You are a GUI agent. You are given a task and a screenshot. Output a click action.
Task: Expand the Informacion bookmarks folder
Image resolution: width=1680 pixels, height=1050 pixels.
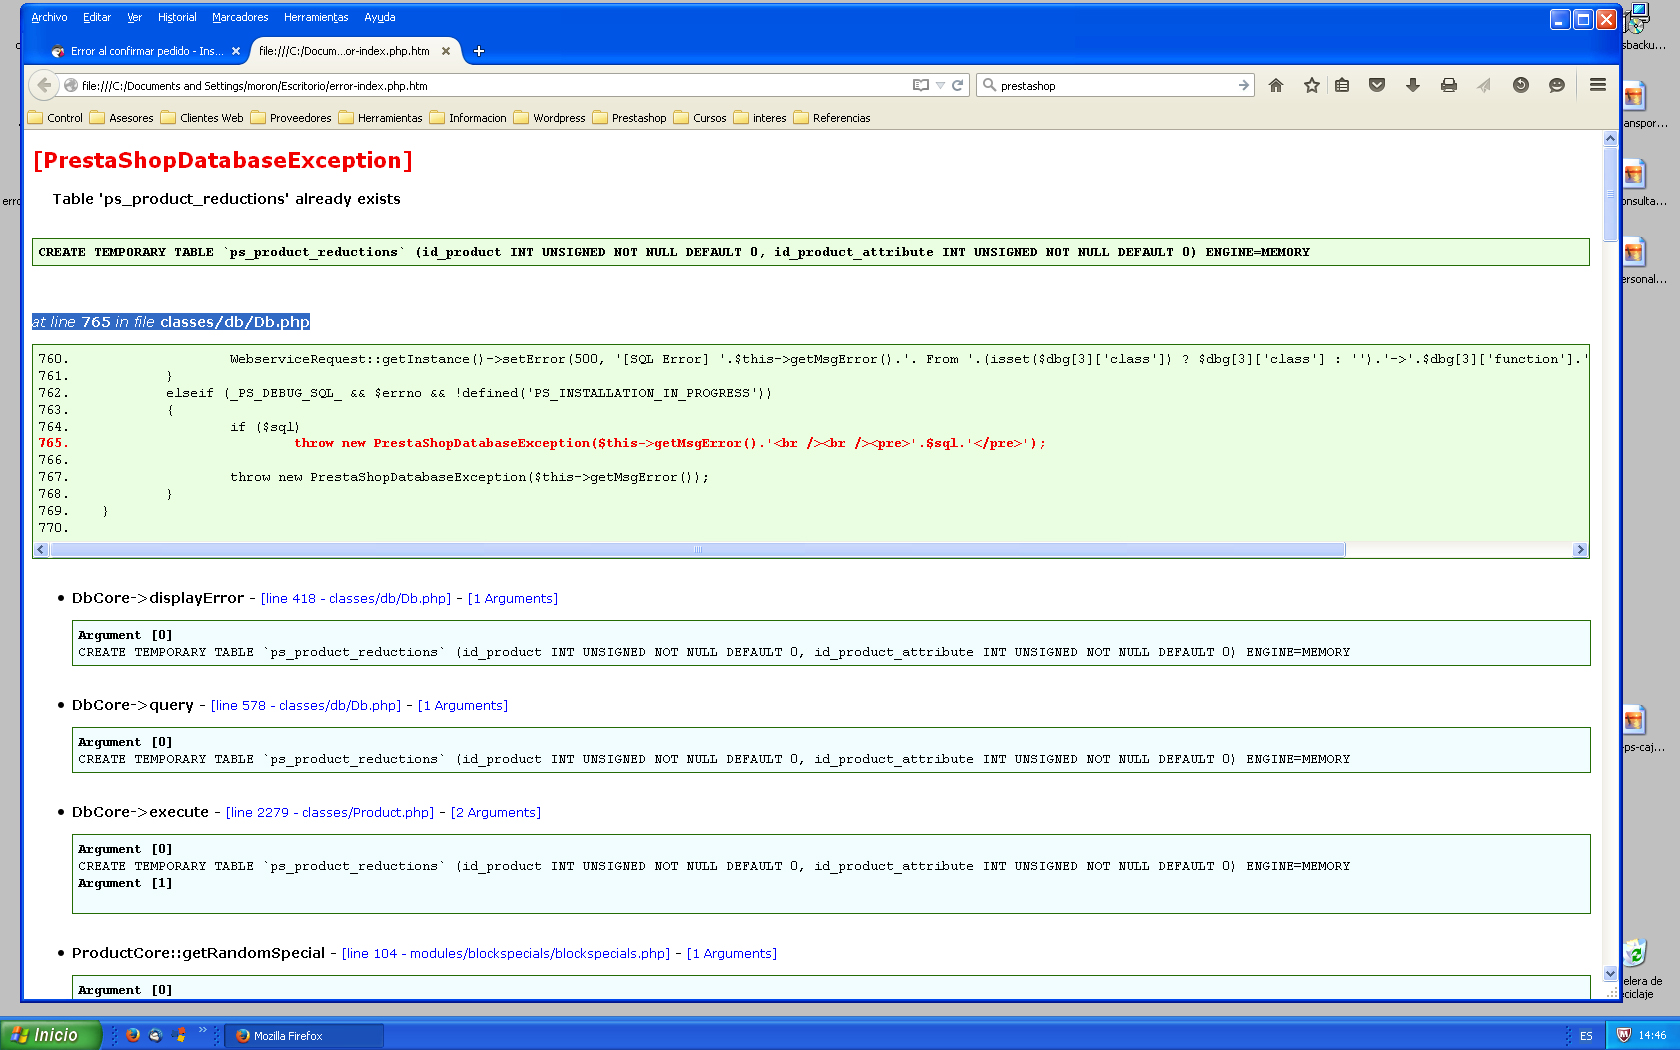point(468,118)
